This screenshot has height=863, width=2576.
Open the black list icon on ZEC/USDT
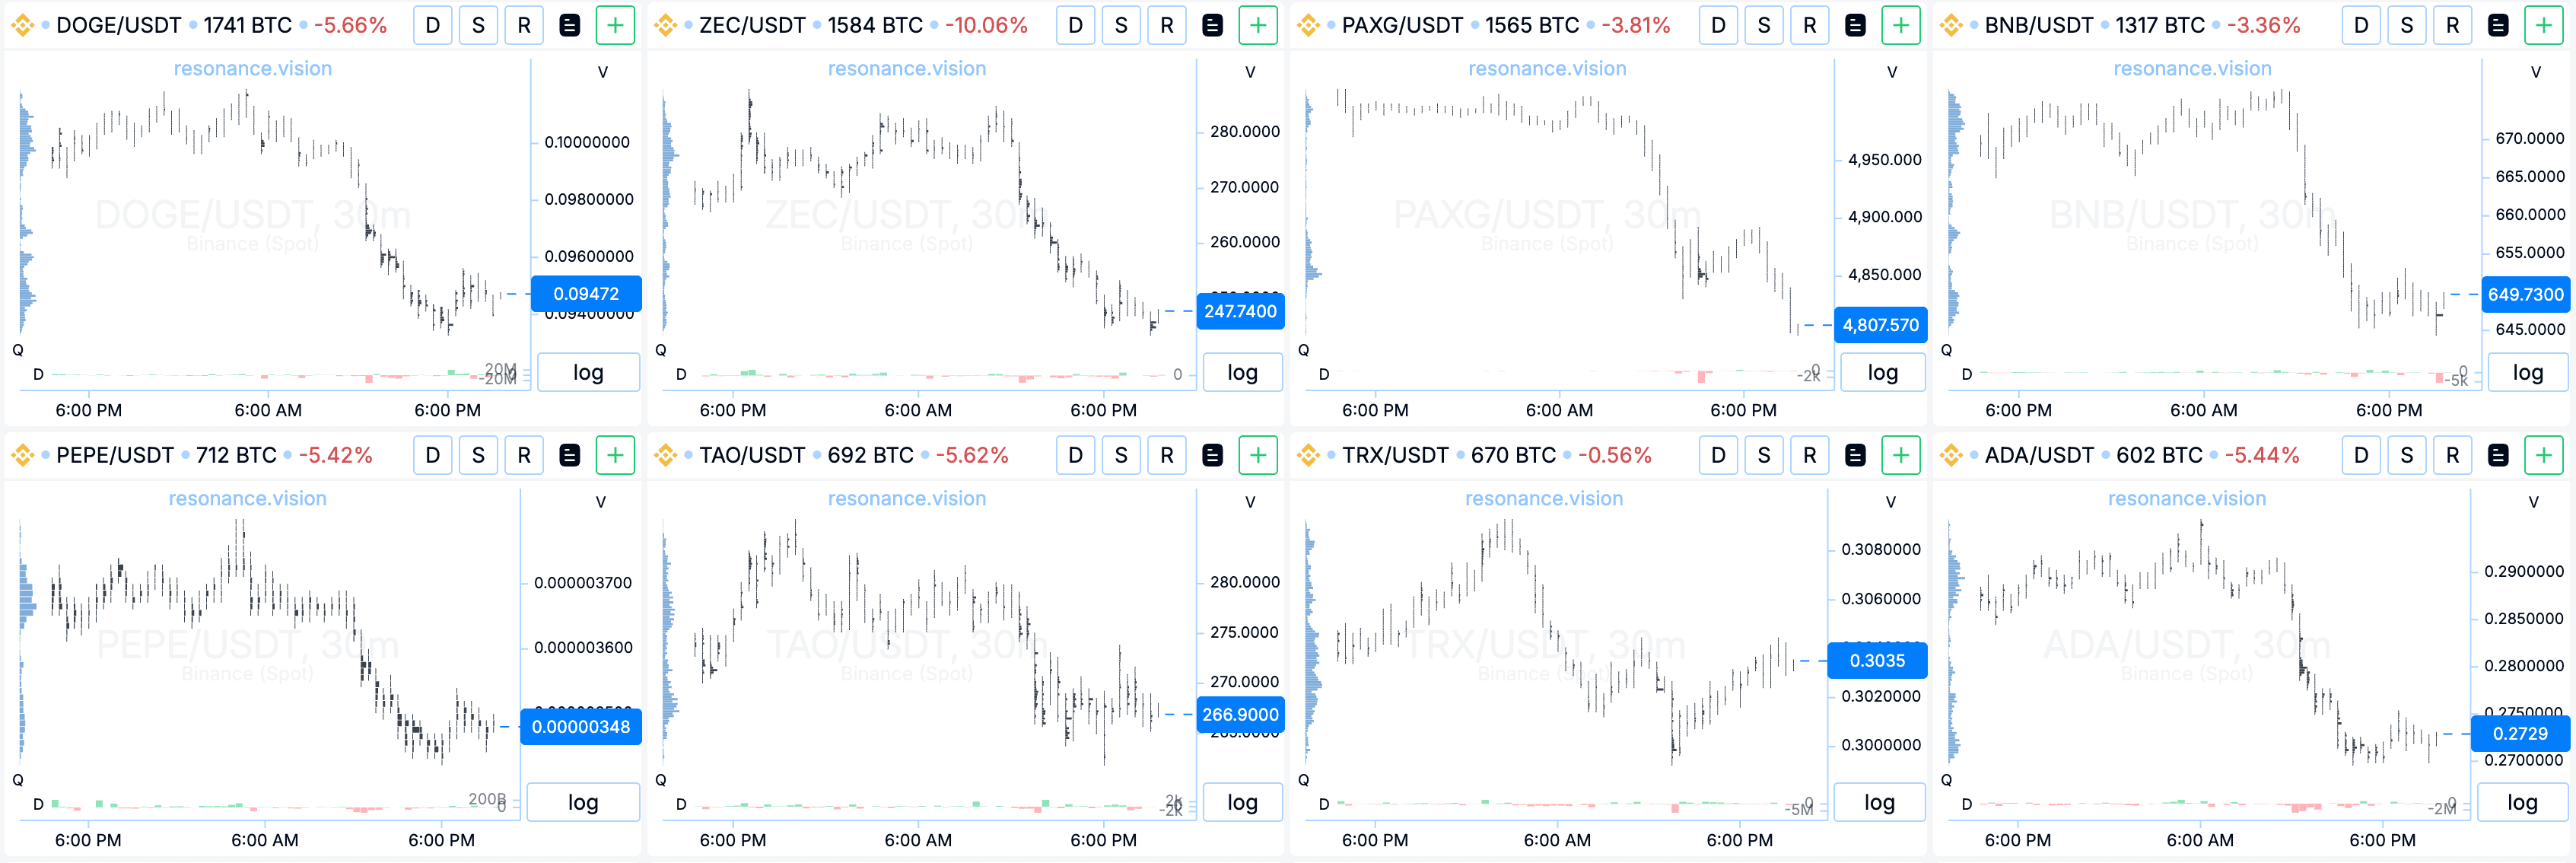[x=1212, y=26]
